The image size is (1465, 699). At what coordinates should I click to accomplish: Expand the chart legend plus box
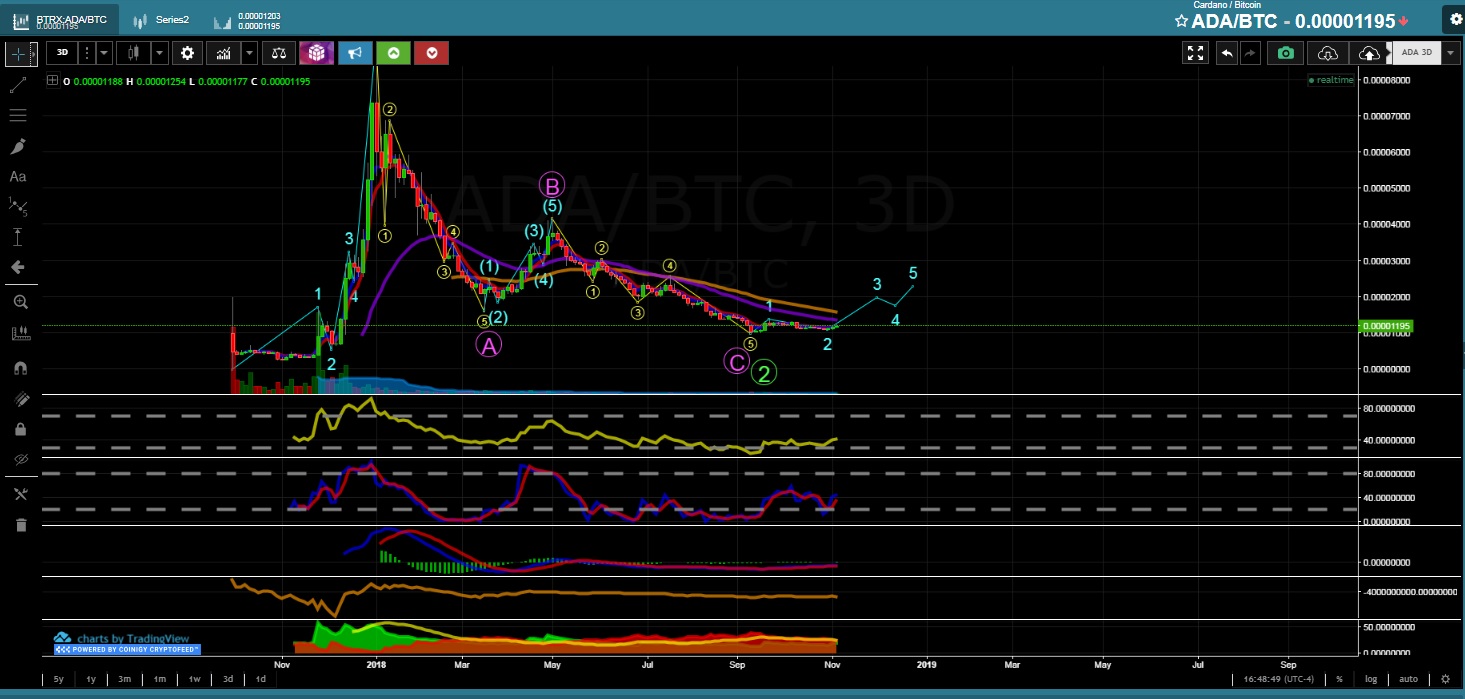click(52, 81)
